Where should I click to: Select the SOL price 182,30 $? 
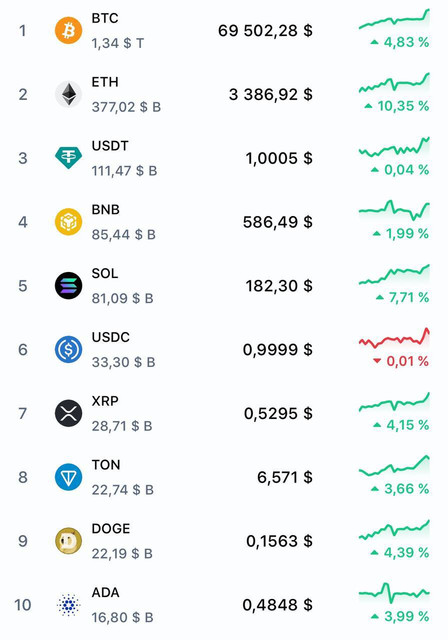[279, 286]
